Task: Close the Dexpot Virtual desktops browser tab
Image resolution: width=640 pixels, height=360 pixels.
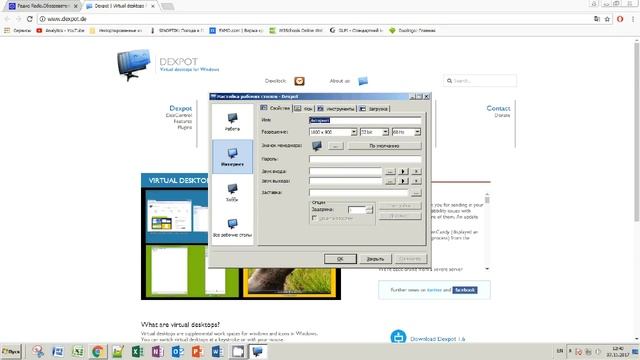Action: pyautogui.click(x=153, y=6)
